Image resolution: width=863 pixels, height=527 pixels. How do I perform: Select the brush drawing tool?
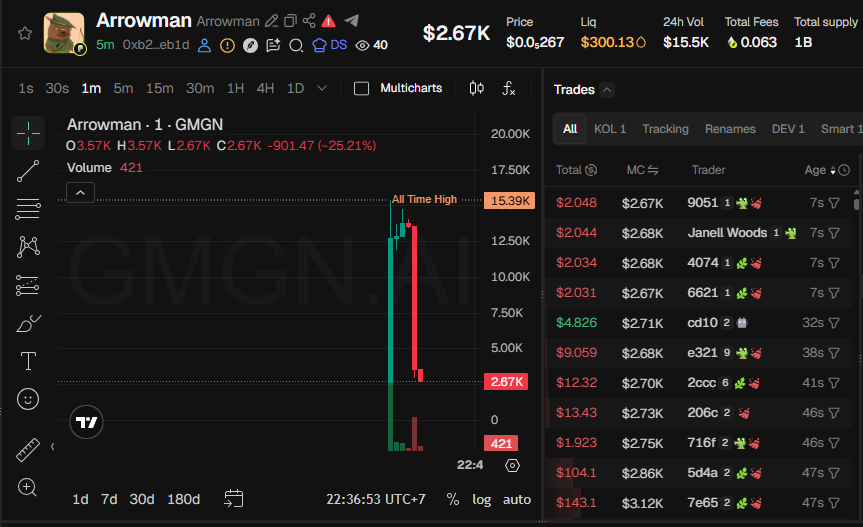(28, 323)
